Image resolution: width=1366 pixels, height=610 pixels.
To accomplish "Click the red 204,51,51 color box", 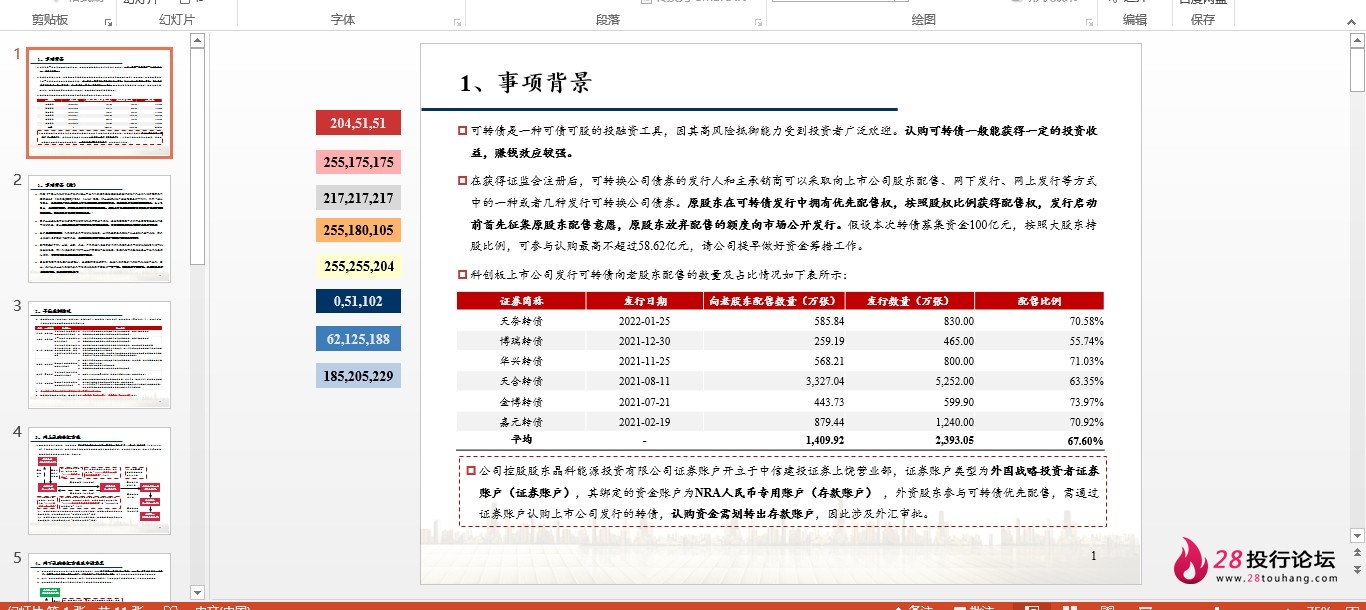I will point(358,123).
